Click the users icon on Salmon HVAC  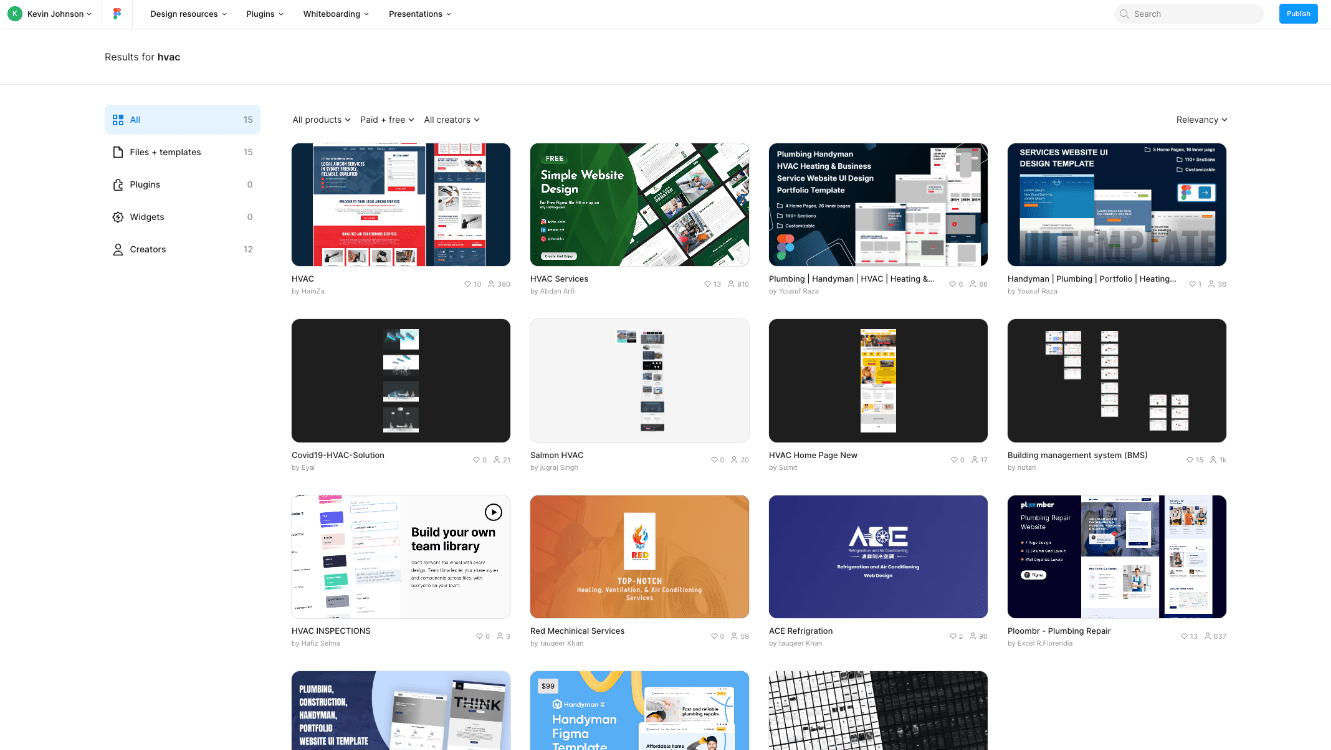click(x=734, y=461)
